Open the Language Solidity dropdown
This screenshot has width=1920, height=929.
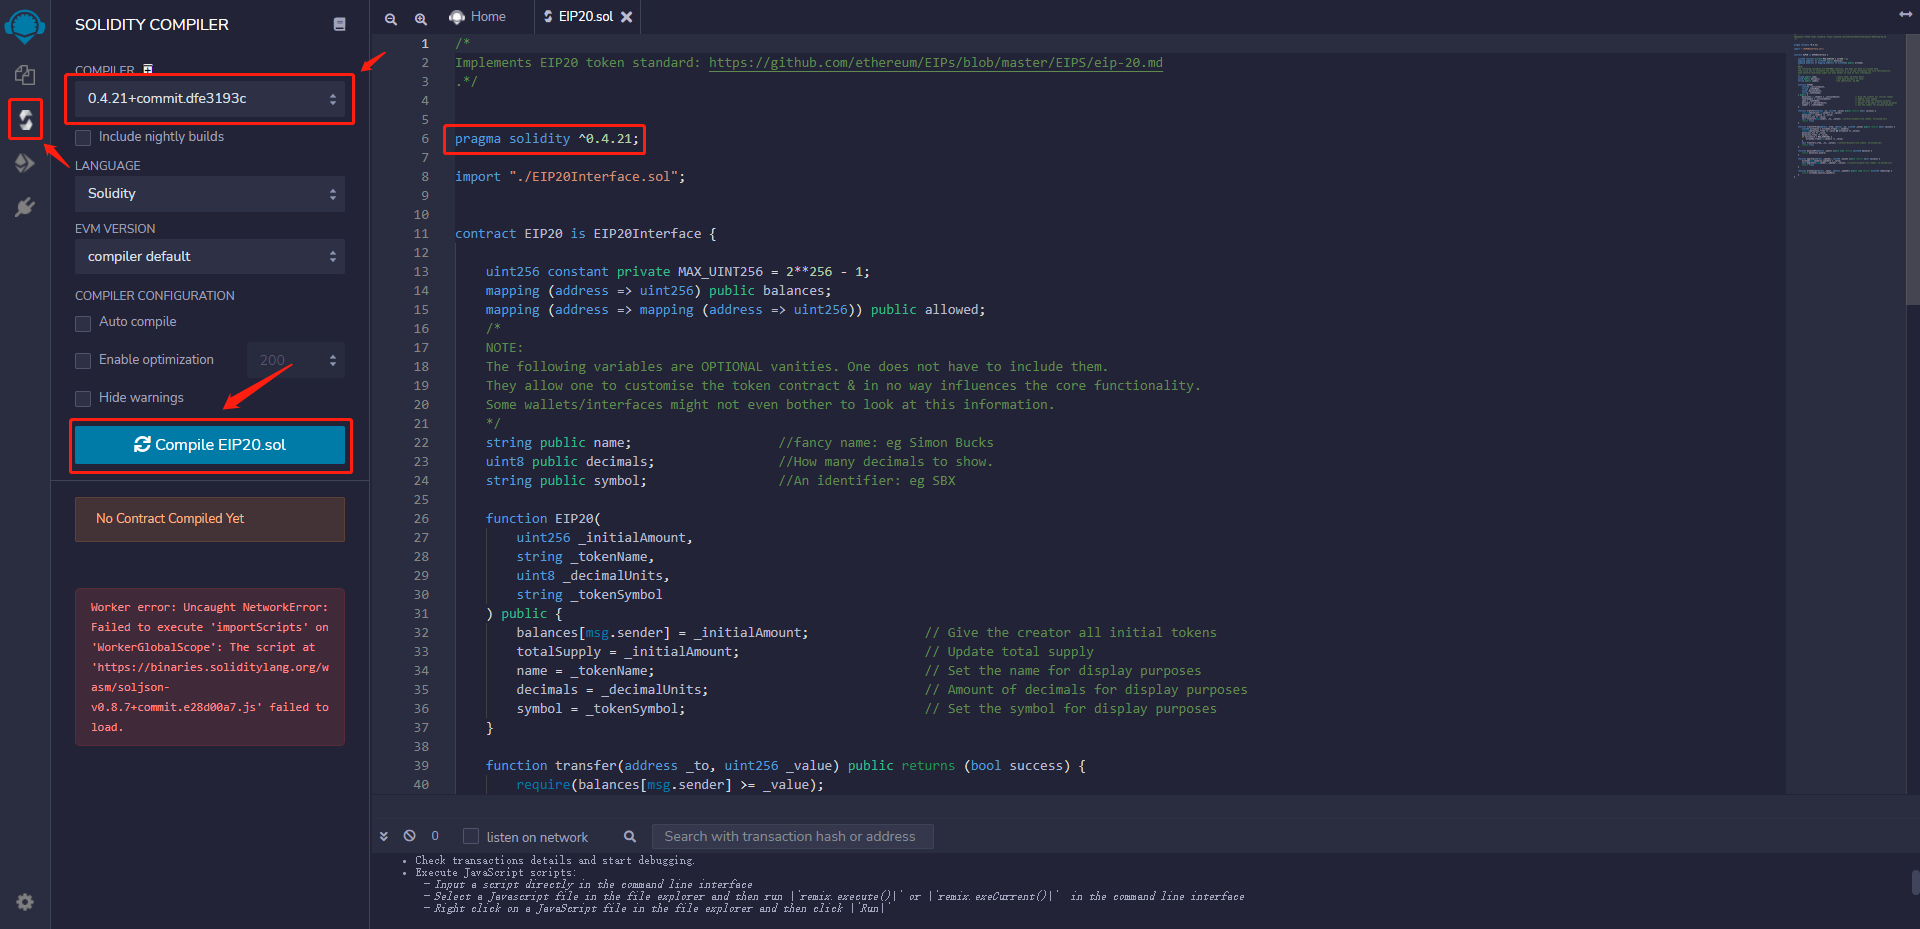click(210, 194)
